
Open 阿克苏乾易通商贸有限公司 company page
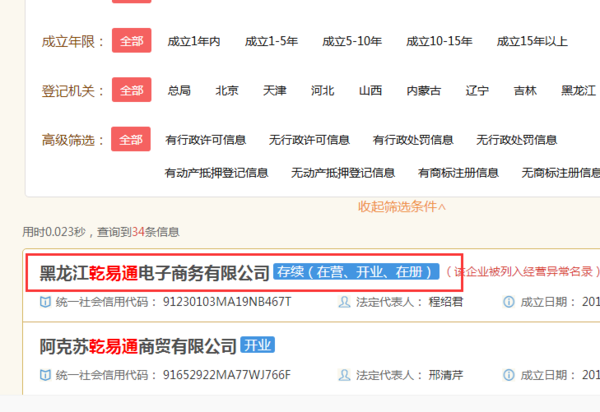(138, 346)
